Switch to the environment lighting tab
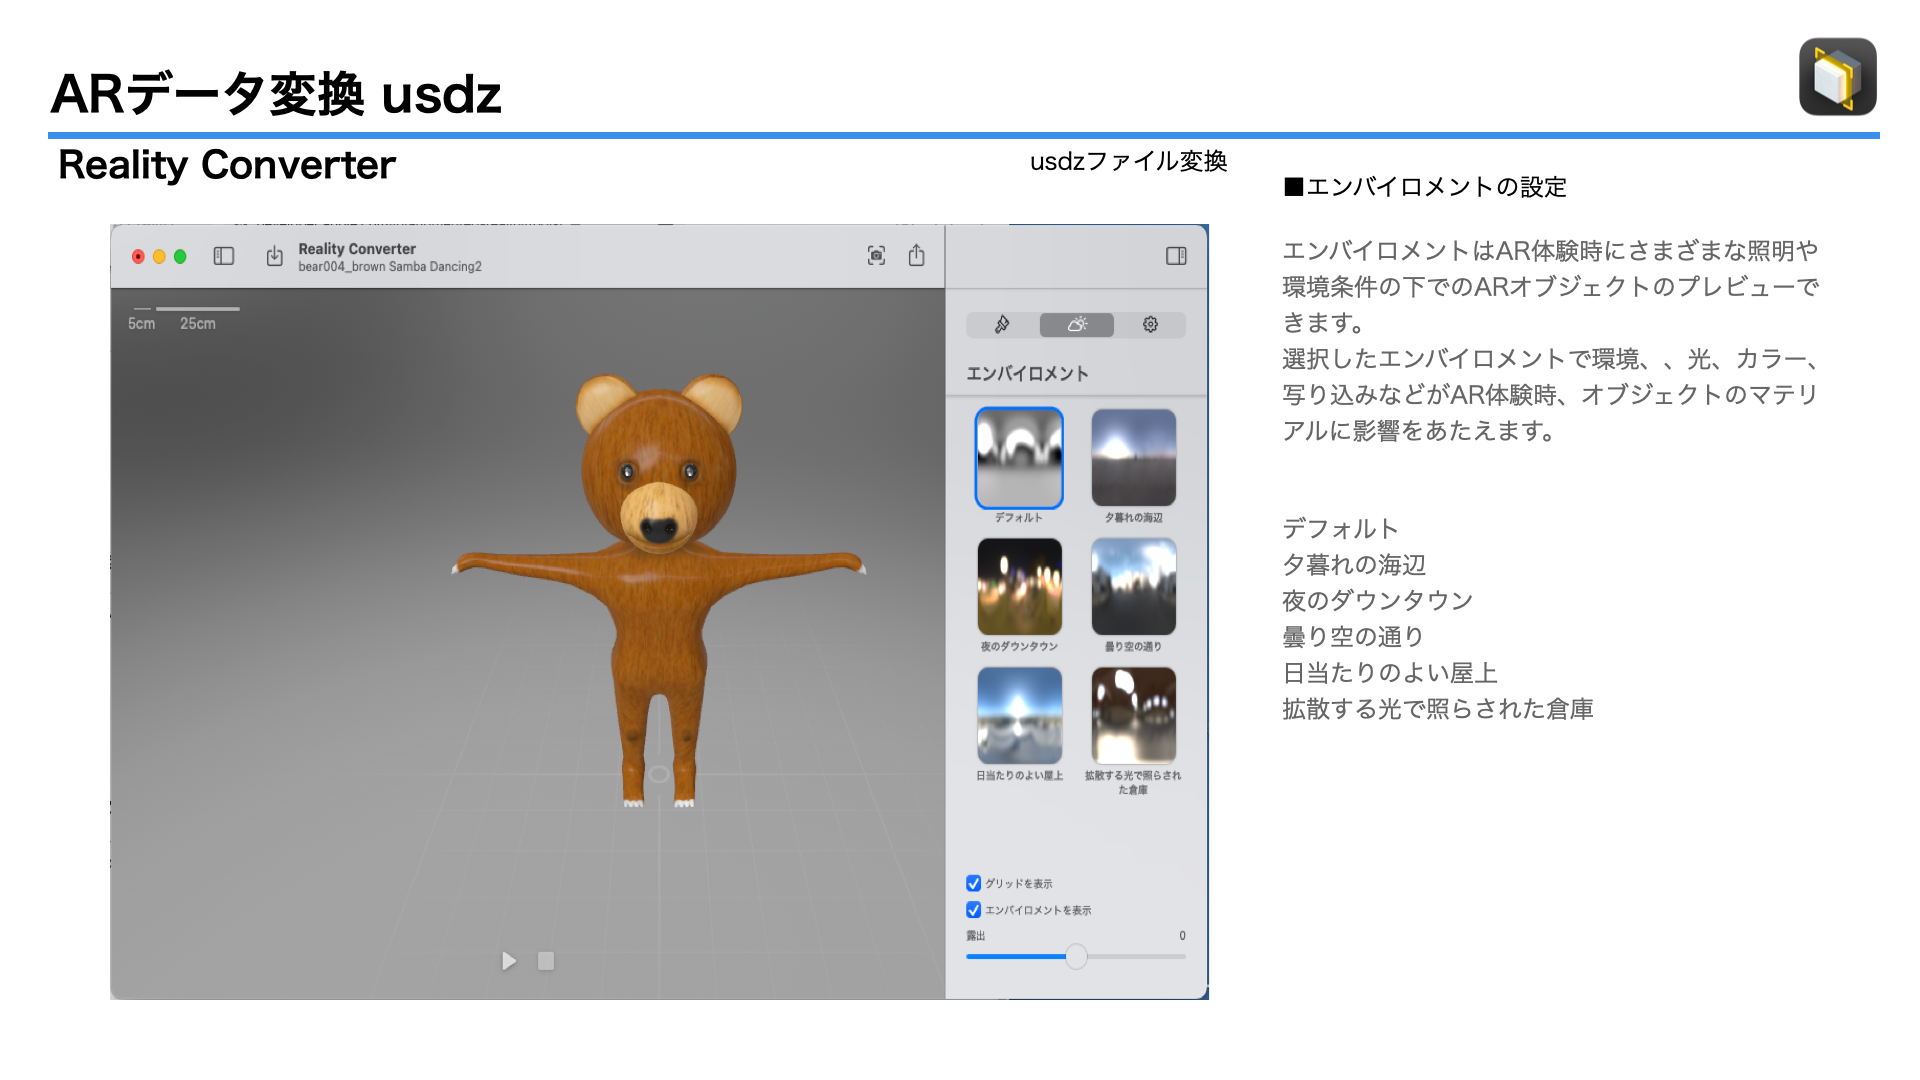 [x=1077, y=325]
